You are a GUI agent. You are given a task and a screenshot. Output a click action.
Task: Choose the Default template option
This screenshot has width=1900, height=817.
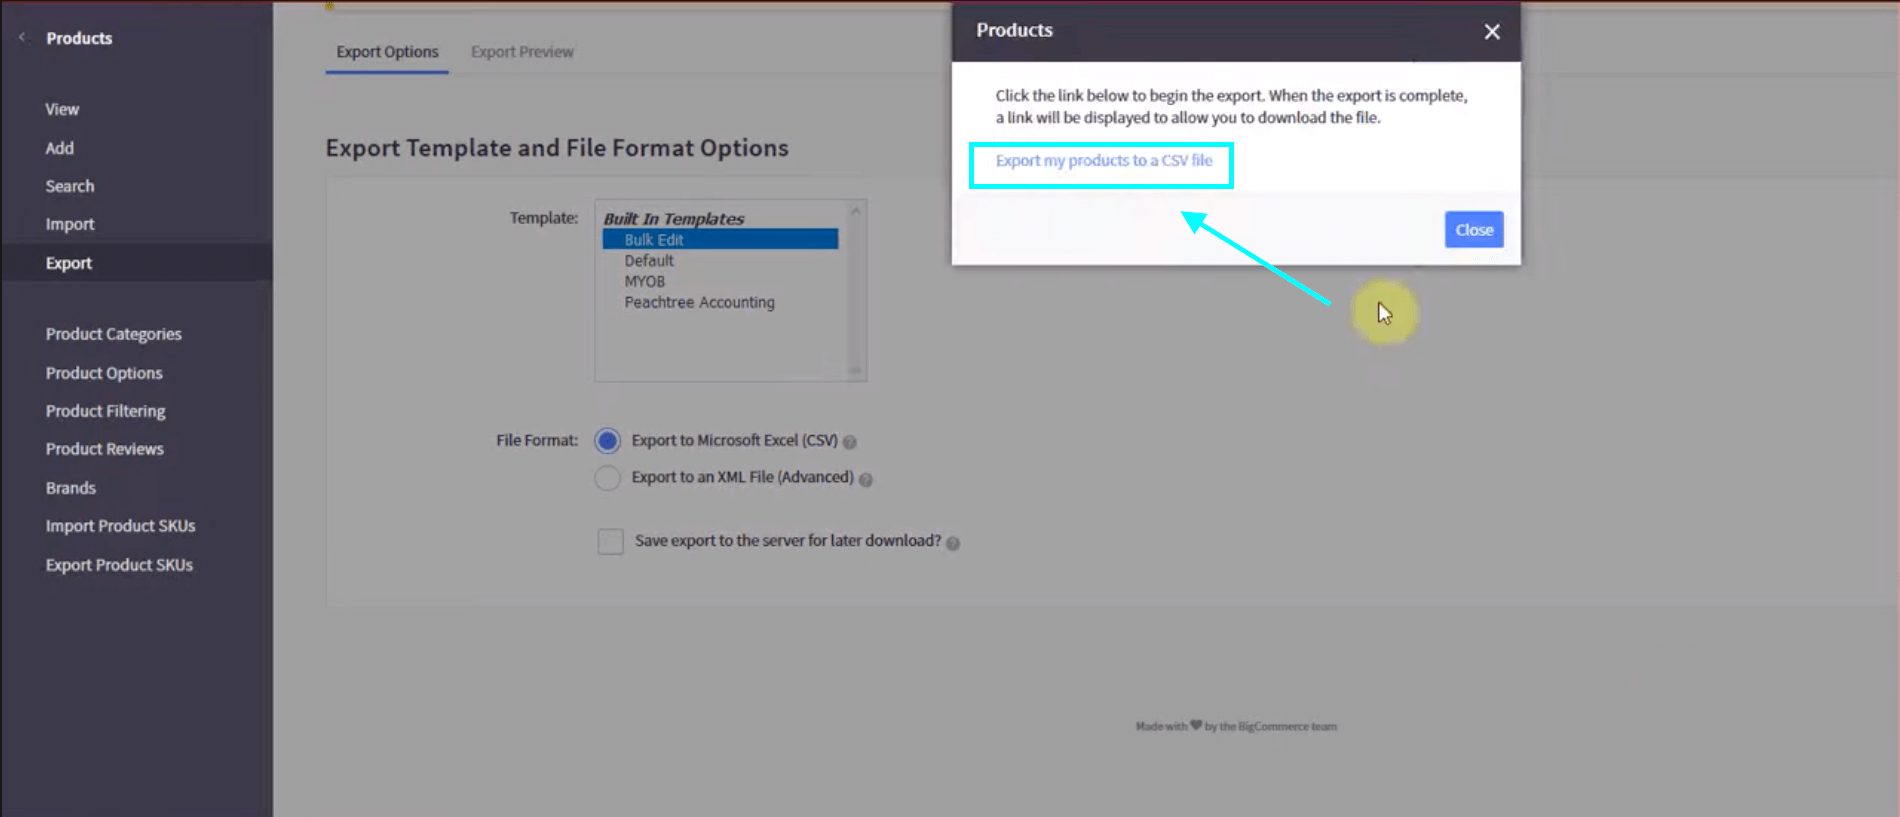(649, 261)
